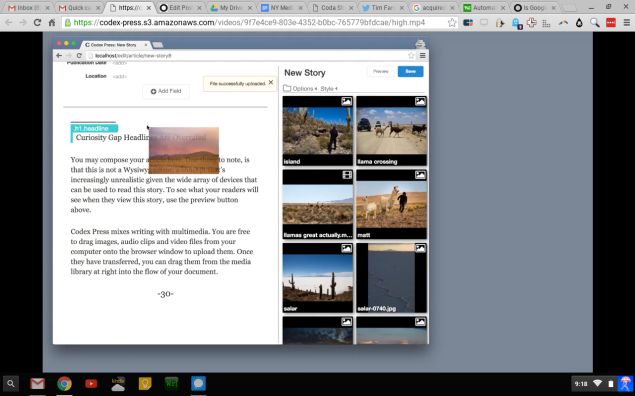Image resolution: width=635 pixels, height=396 pixels.
Task: Click image type icon on salar-0740.jpg
Action: [x=420, y=248]
